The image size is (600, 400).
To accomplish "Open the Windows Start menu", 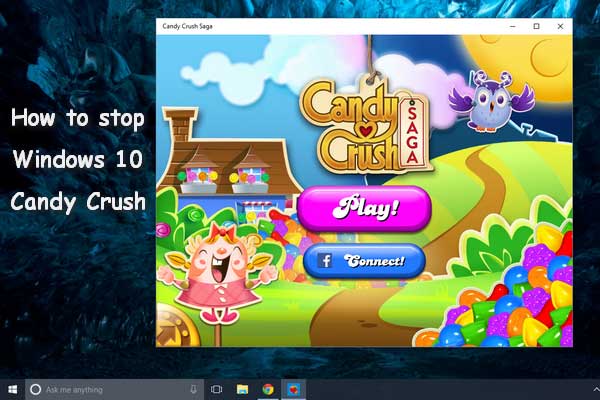I will pyautogui.click(x=12, y=390).
